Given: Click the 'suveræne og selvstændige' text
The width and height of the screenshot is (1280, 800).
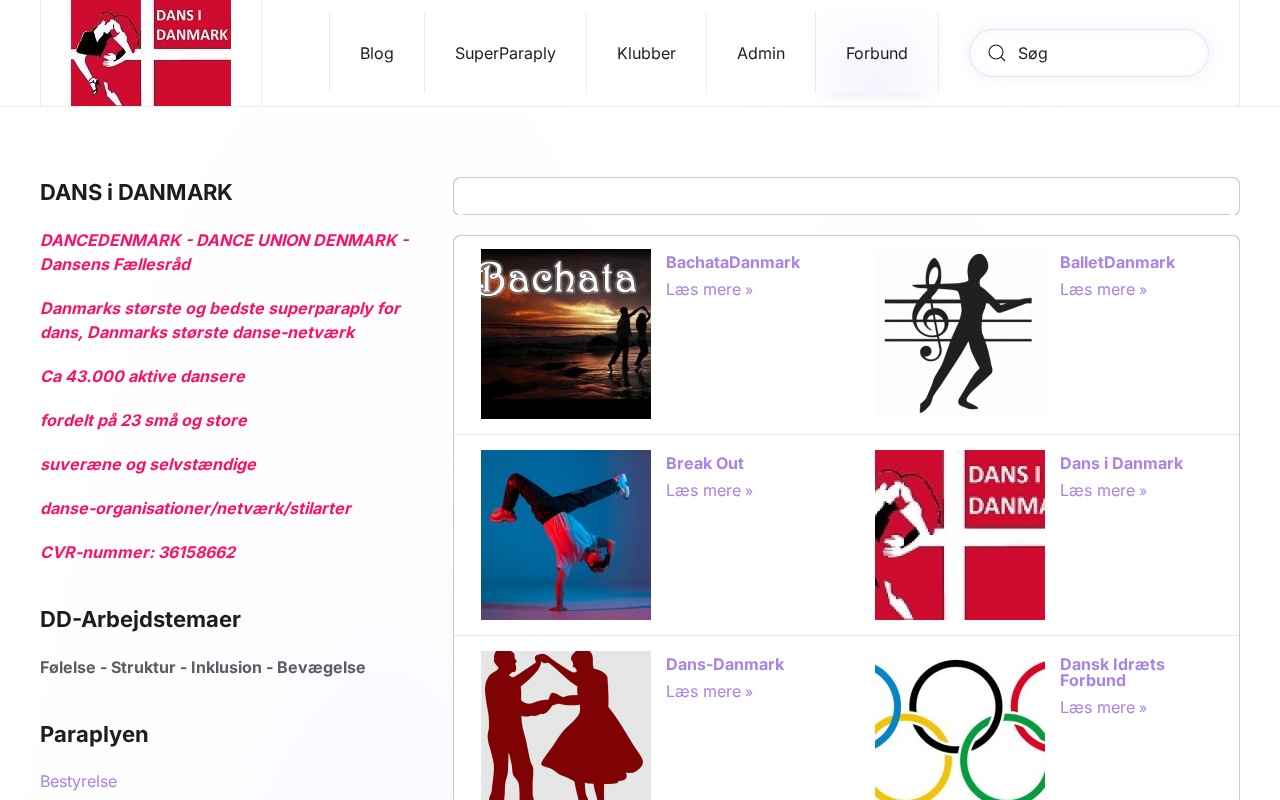Looking at the screenshot, I should 148,464.
